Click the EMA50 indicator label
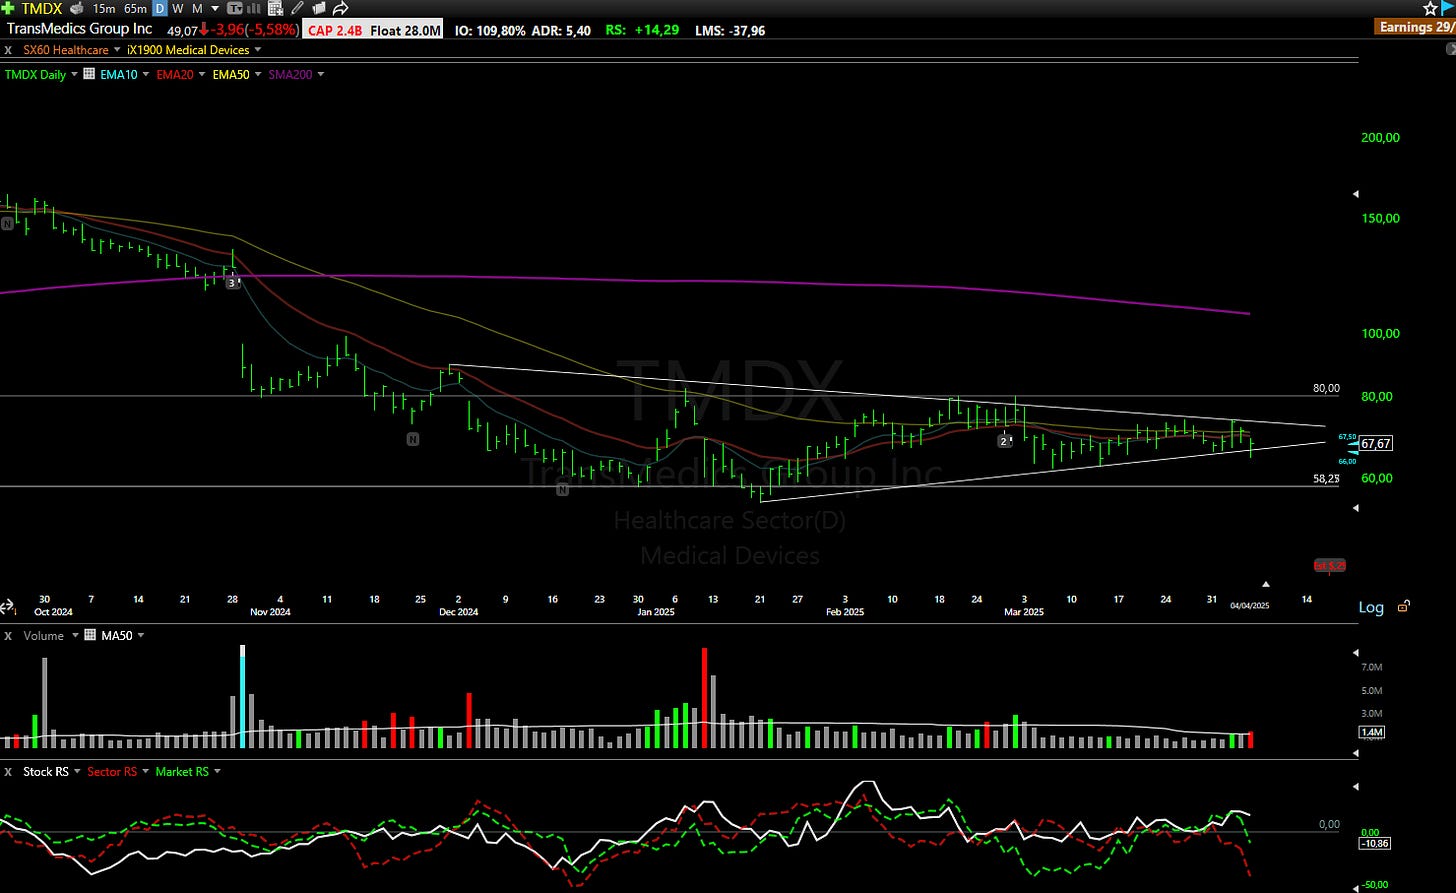 (x=231, y=74)
